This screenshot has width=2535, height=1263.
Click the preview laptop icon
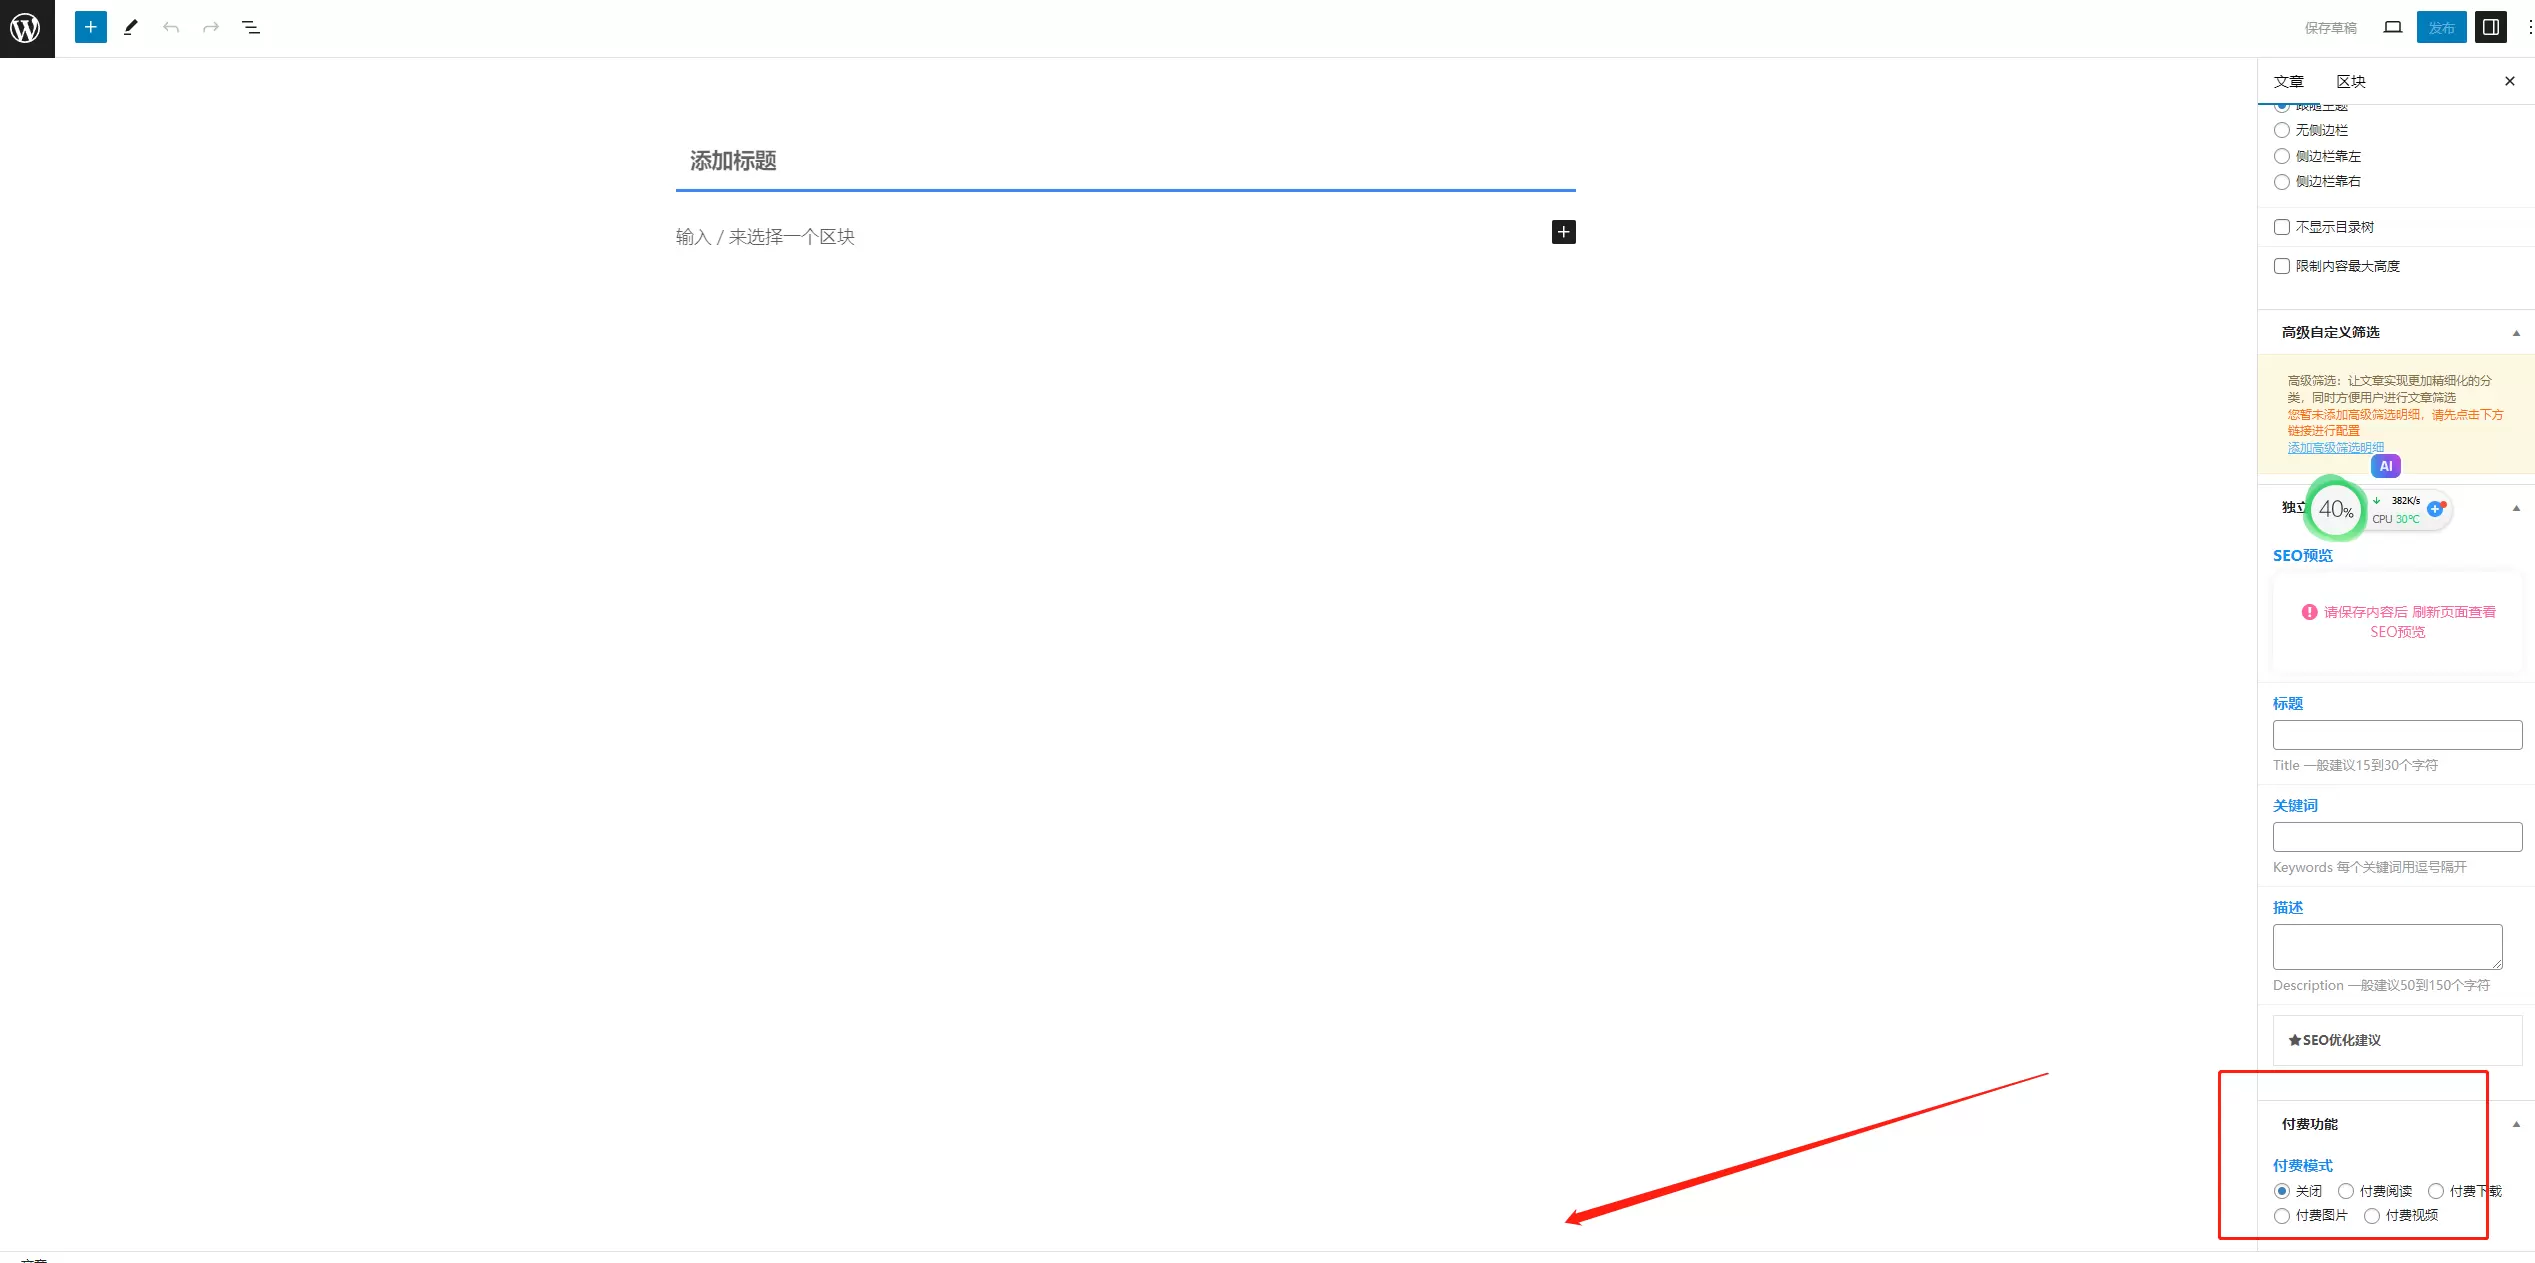[x=2392, y=27]
